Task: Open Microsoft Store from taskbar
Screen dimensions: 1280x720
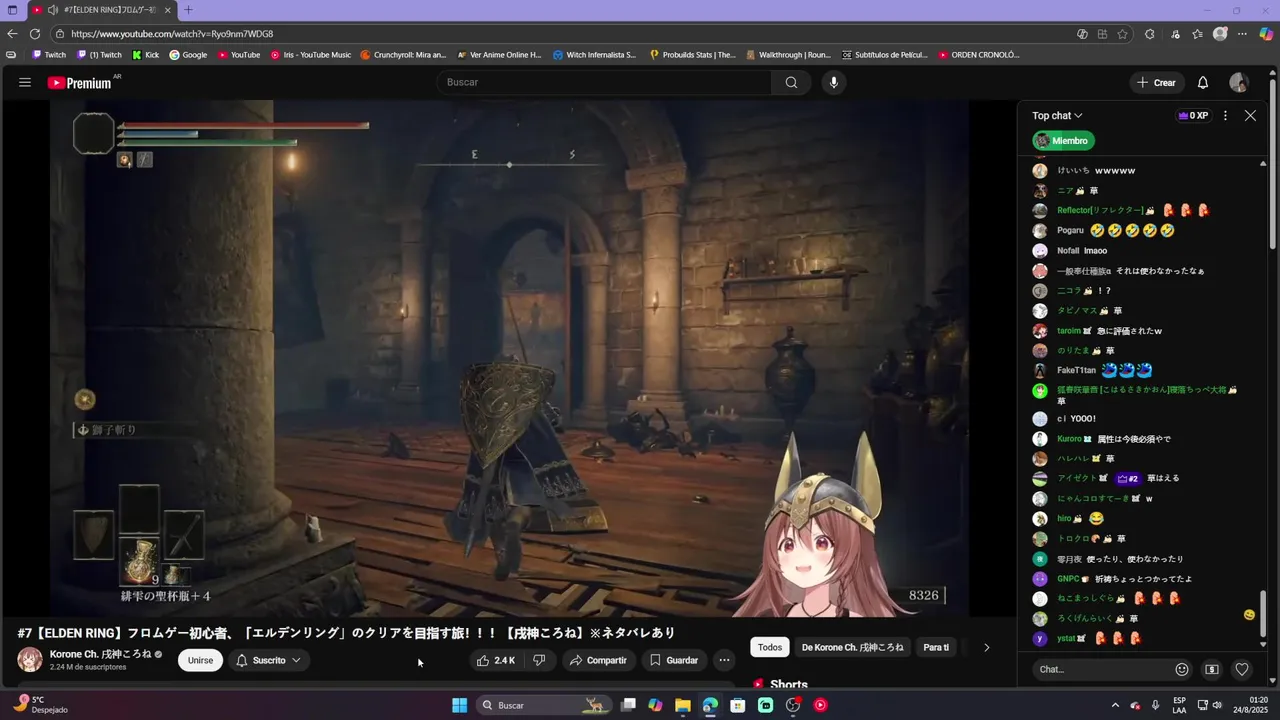Action: tap(738, 705)
